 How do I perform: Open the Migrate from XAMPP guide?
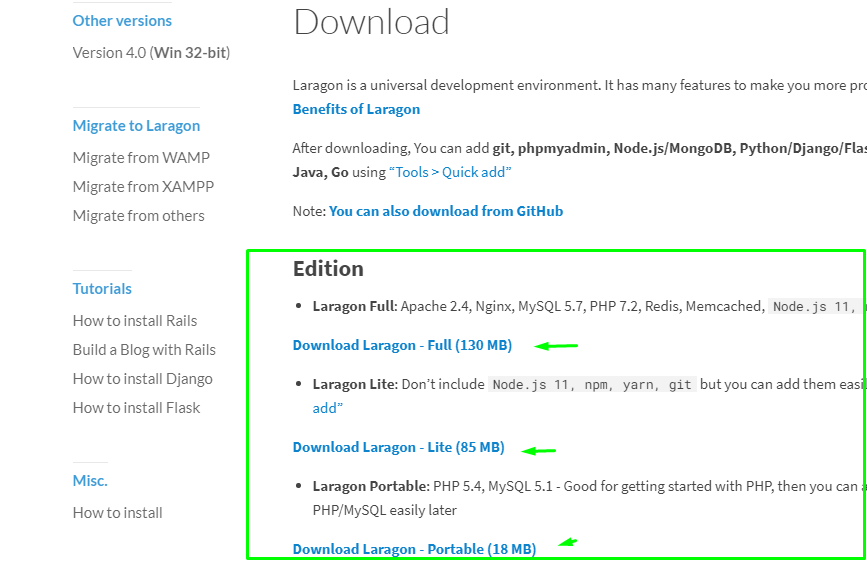tap(143, 186)
